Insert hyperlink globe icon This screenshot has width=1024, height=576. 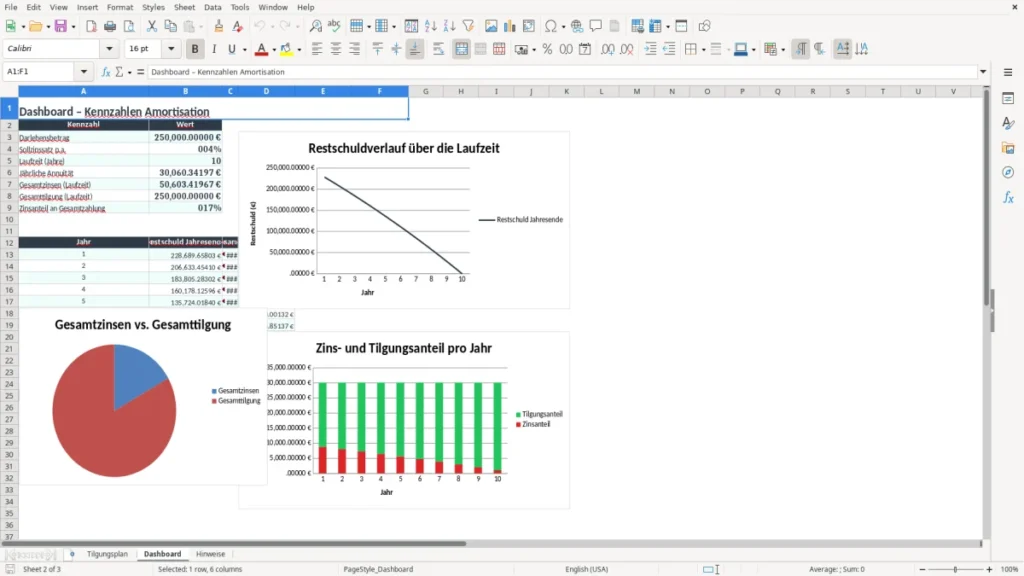click(577, 26)
